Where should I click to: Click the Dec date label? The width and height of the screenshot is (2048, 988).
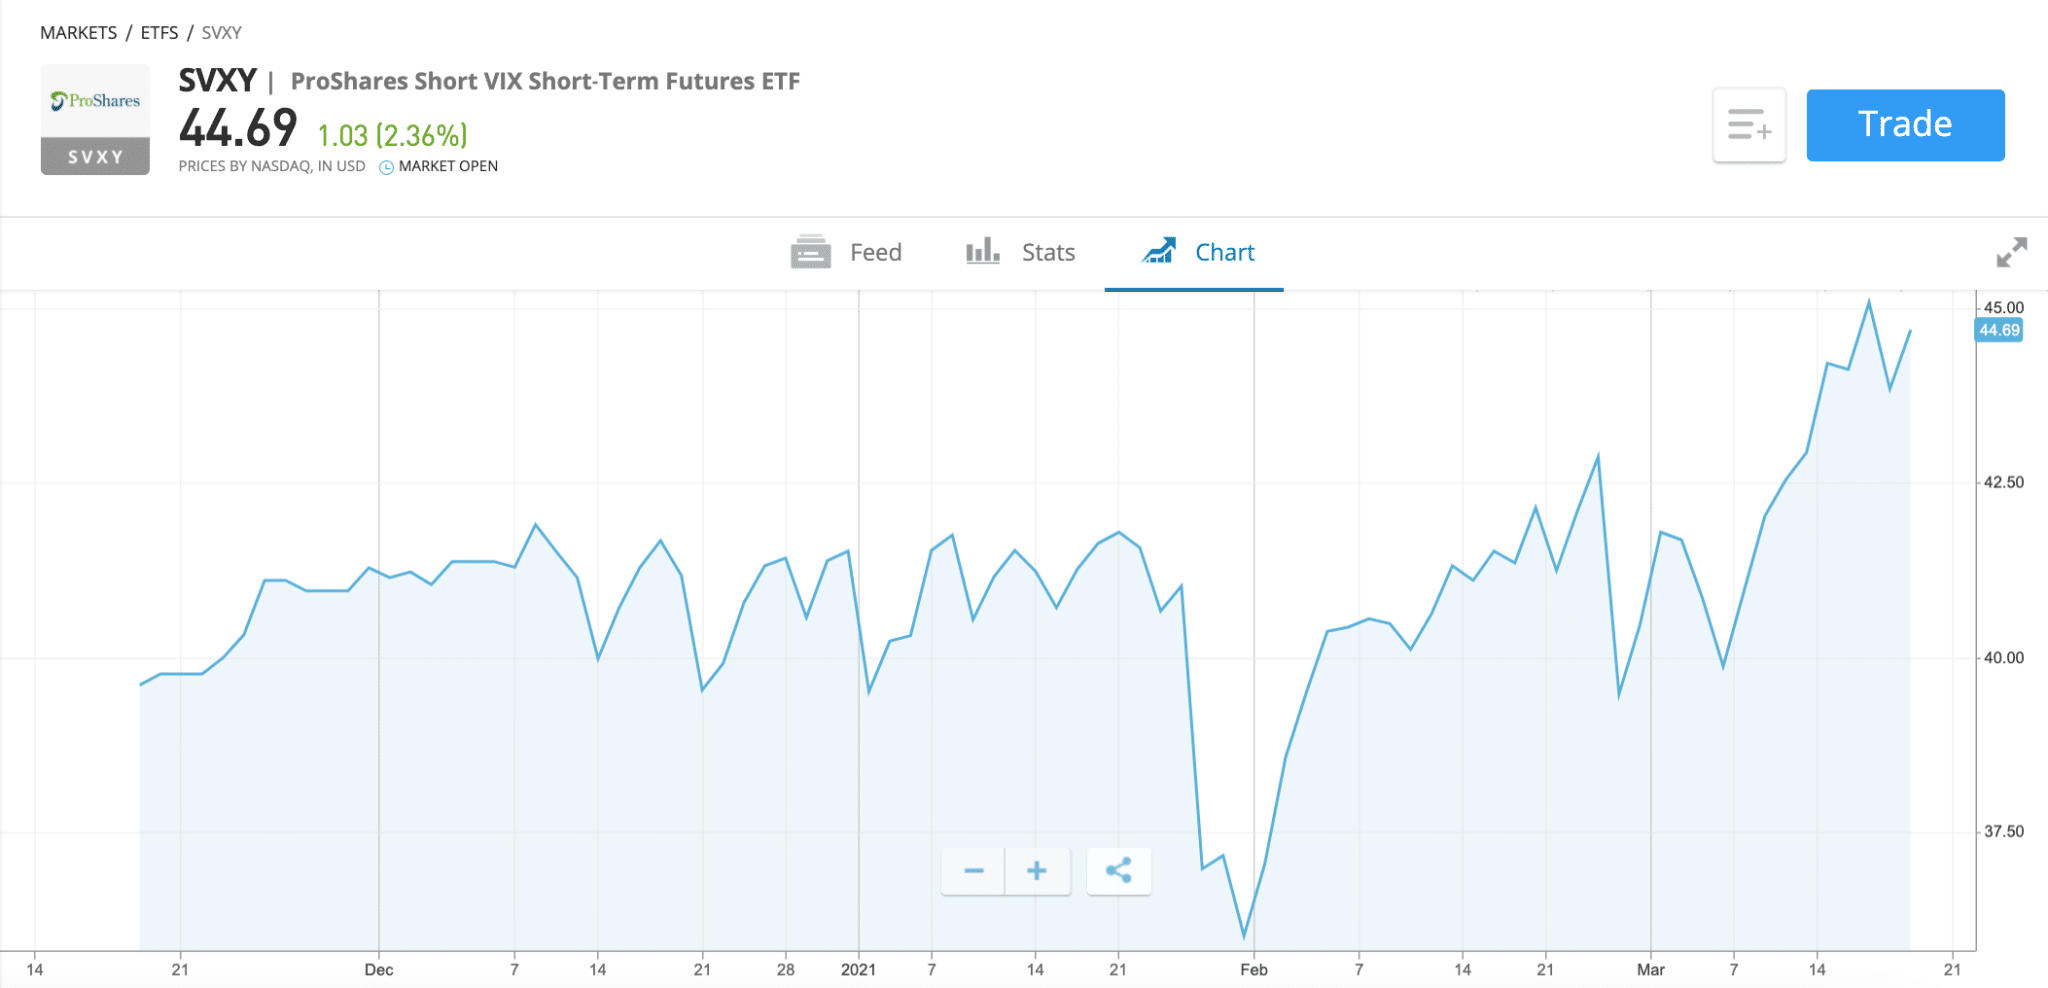(379, 970)
